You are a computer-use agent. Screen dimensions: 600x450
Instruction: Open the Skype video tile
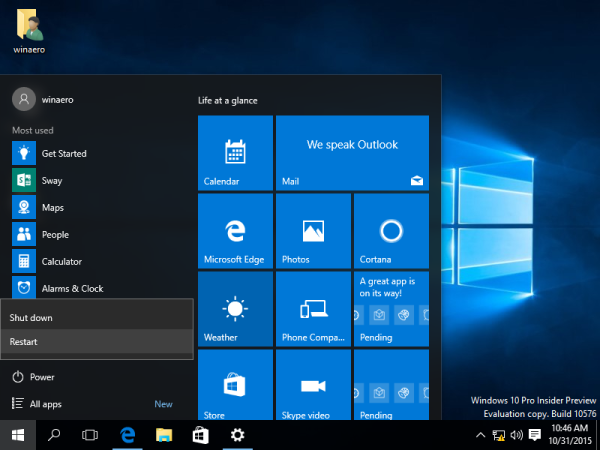pos(313,385)
